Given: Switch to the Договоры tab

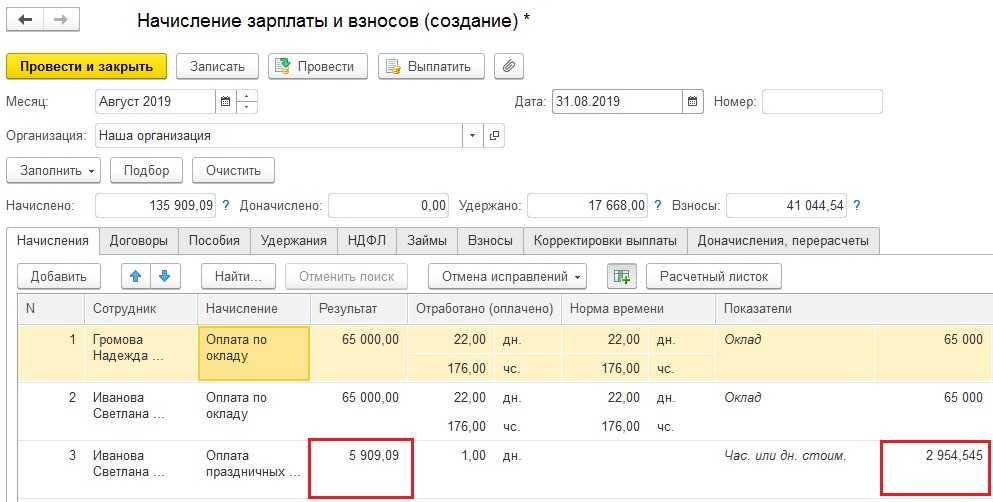Looking at the screenshot, I should pos(139,241).
